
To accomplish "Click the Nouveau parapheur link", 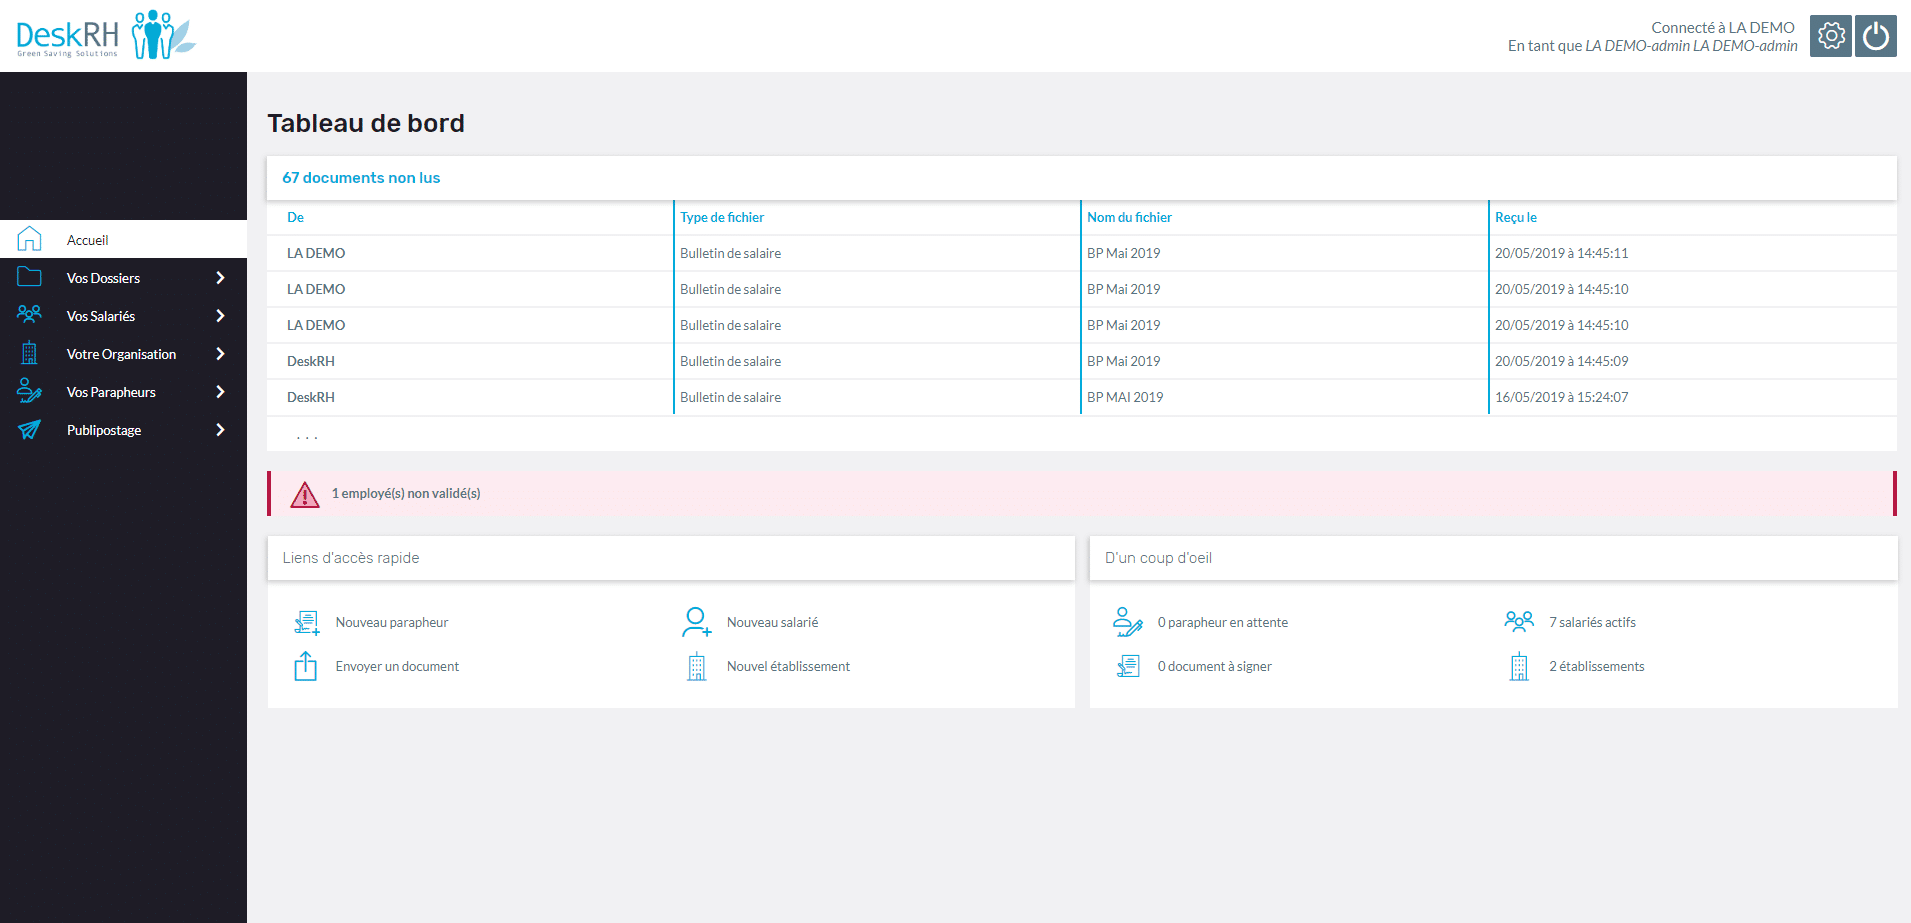I will click(392, 622).
